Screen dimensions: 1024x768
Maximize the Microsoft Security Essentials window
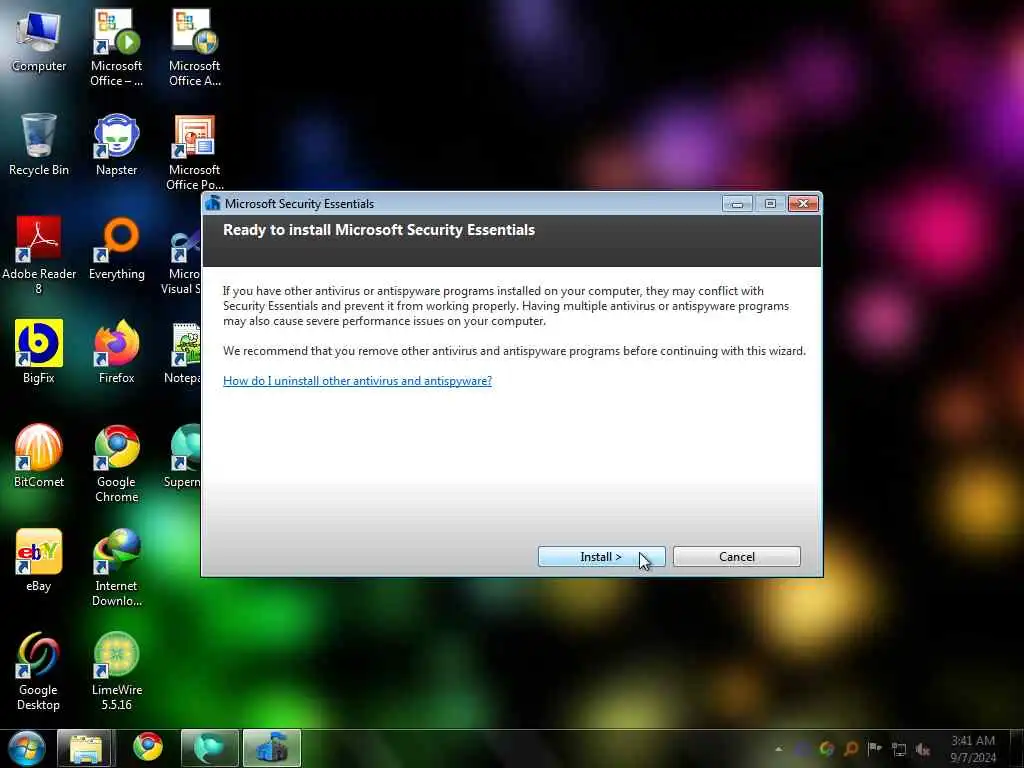click(x=771, y=204)
